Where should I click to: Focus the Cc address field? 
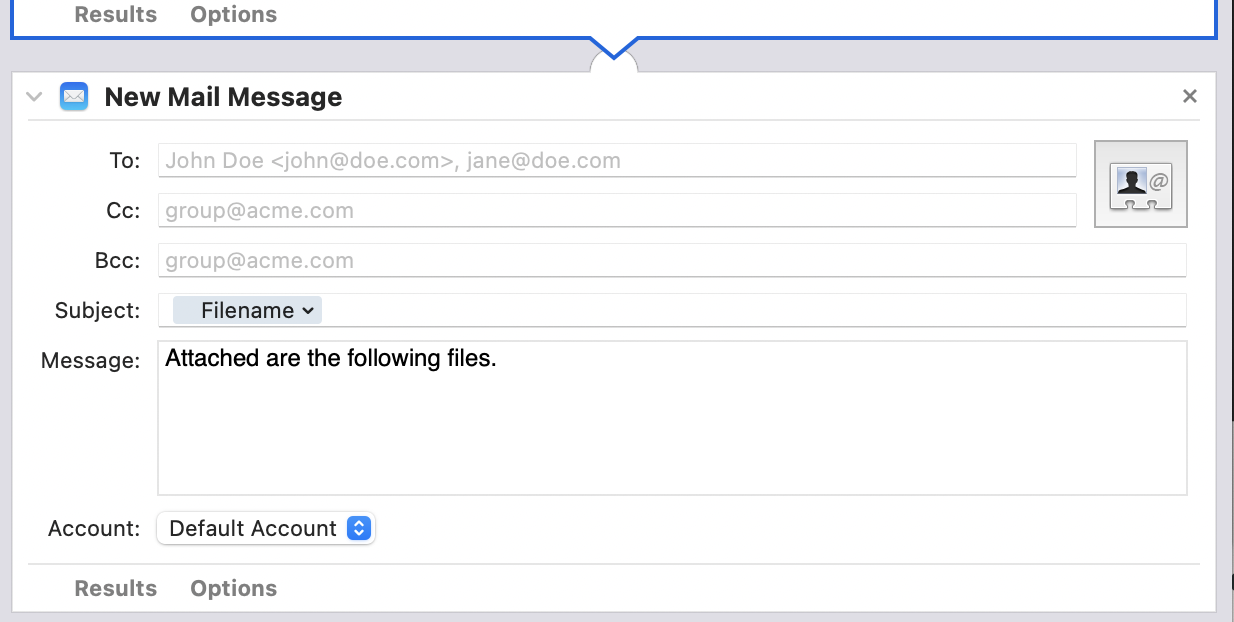pyautogui.click(x=616, y=211)
